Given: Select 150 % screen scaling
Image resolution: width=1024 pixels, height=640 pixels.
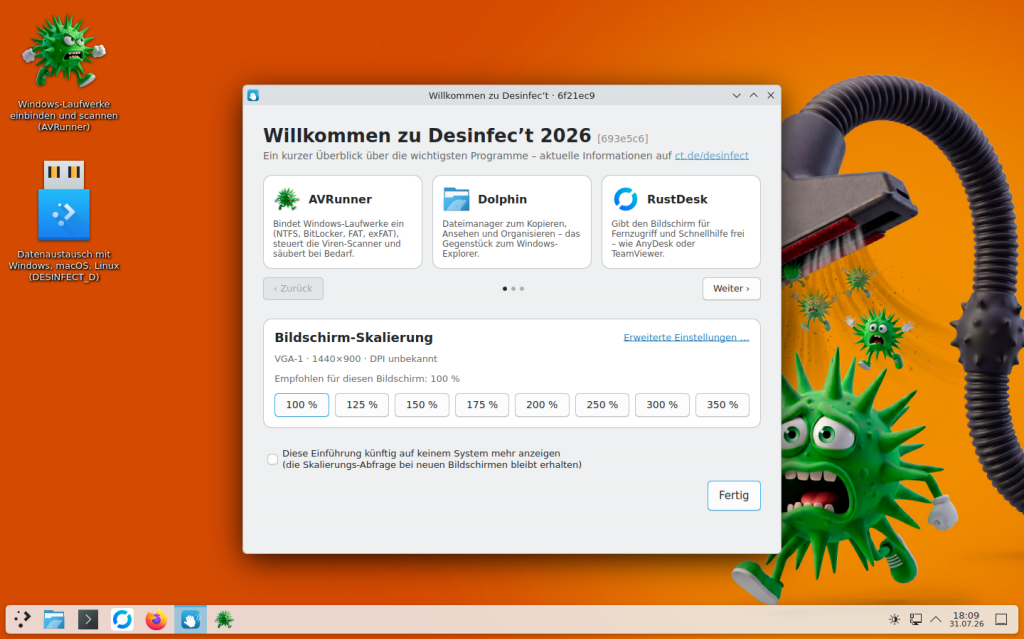Looking at the screenshot, I should [x=422, y=405].
